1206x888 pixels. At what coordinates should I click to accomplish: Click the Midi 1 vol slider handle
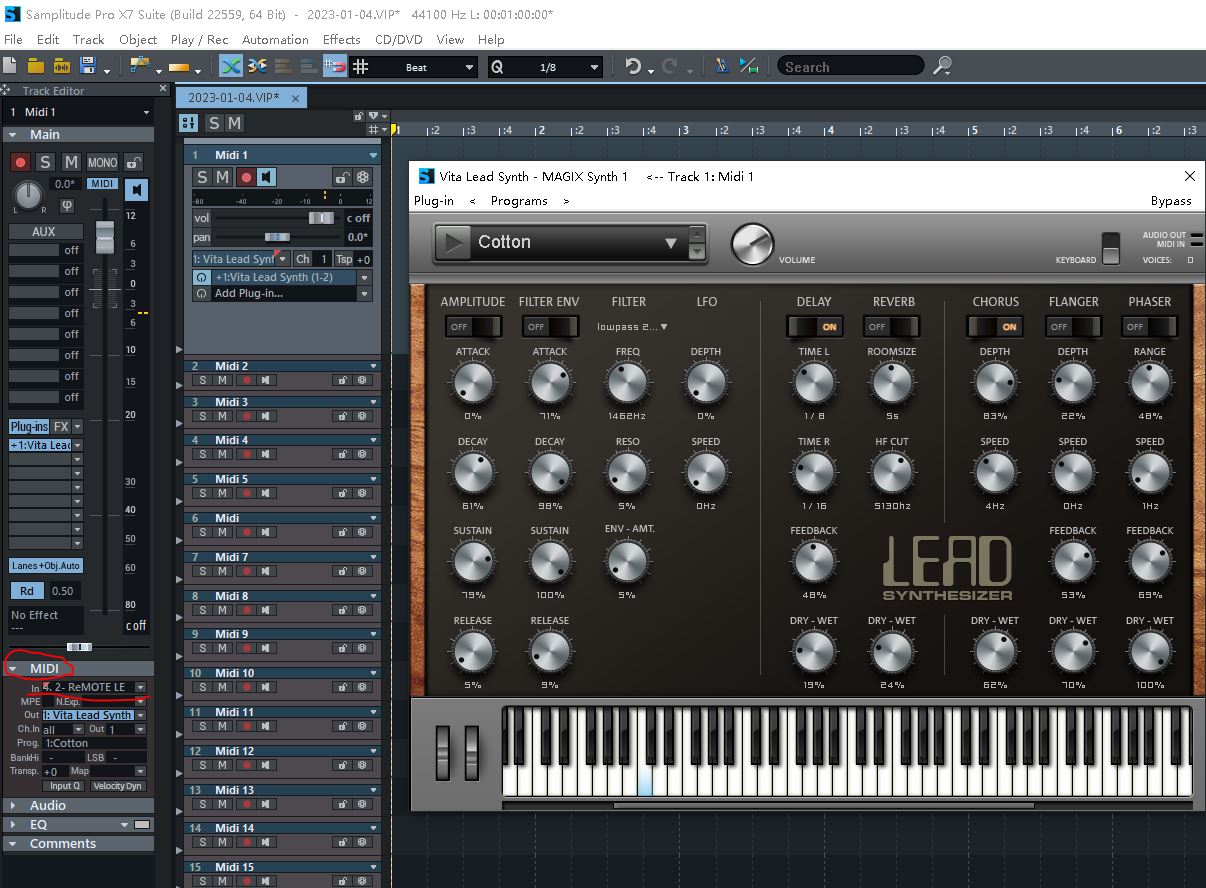[x=321, y=218]
